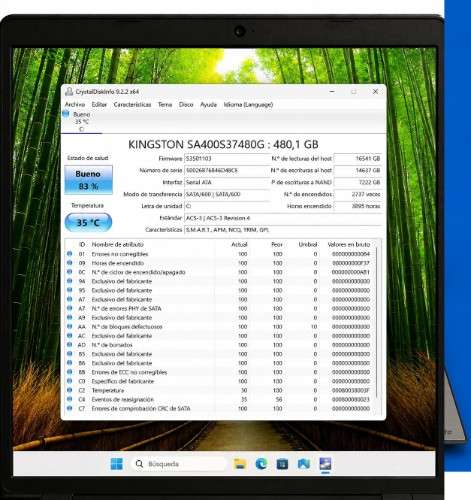Open File Explorer from the taskbar
Screen dimensions: 471x500
pos(240,464)
